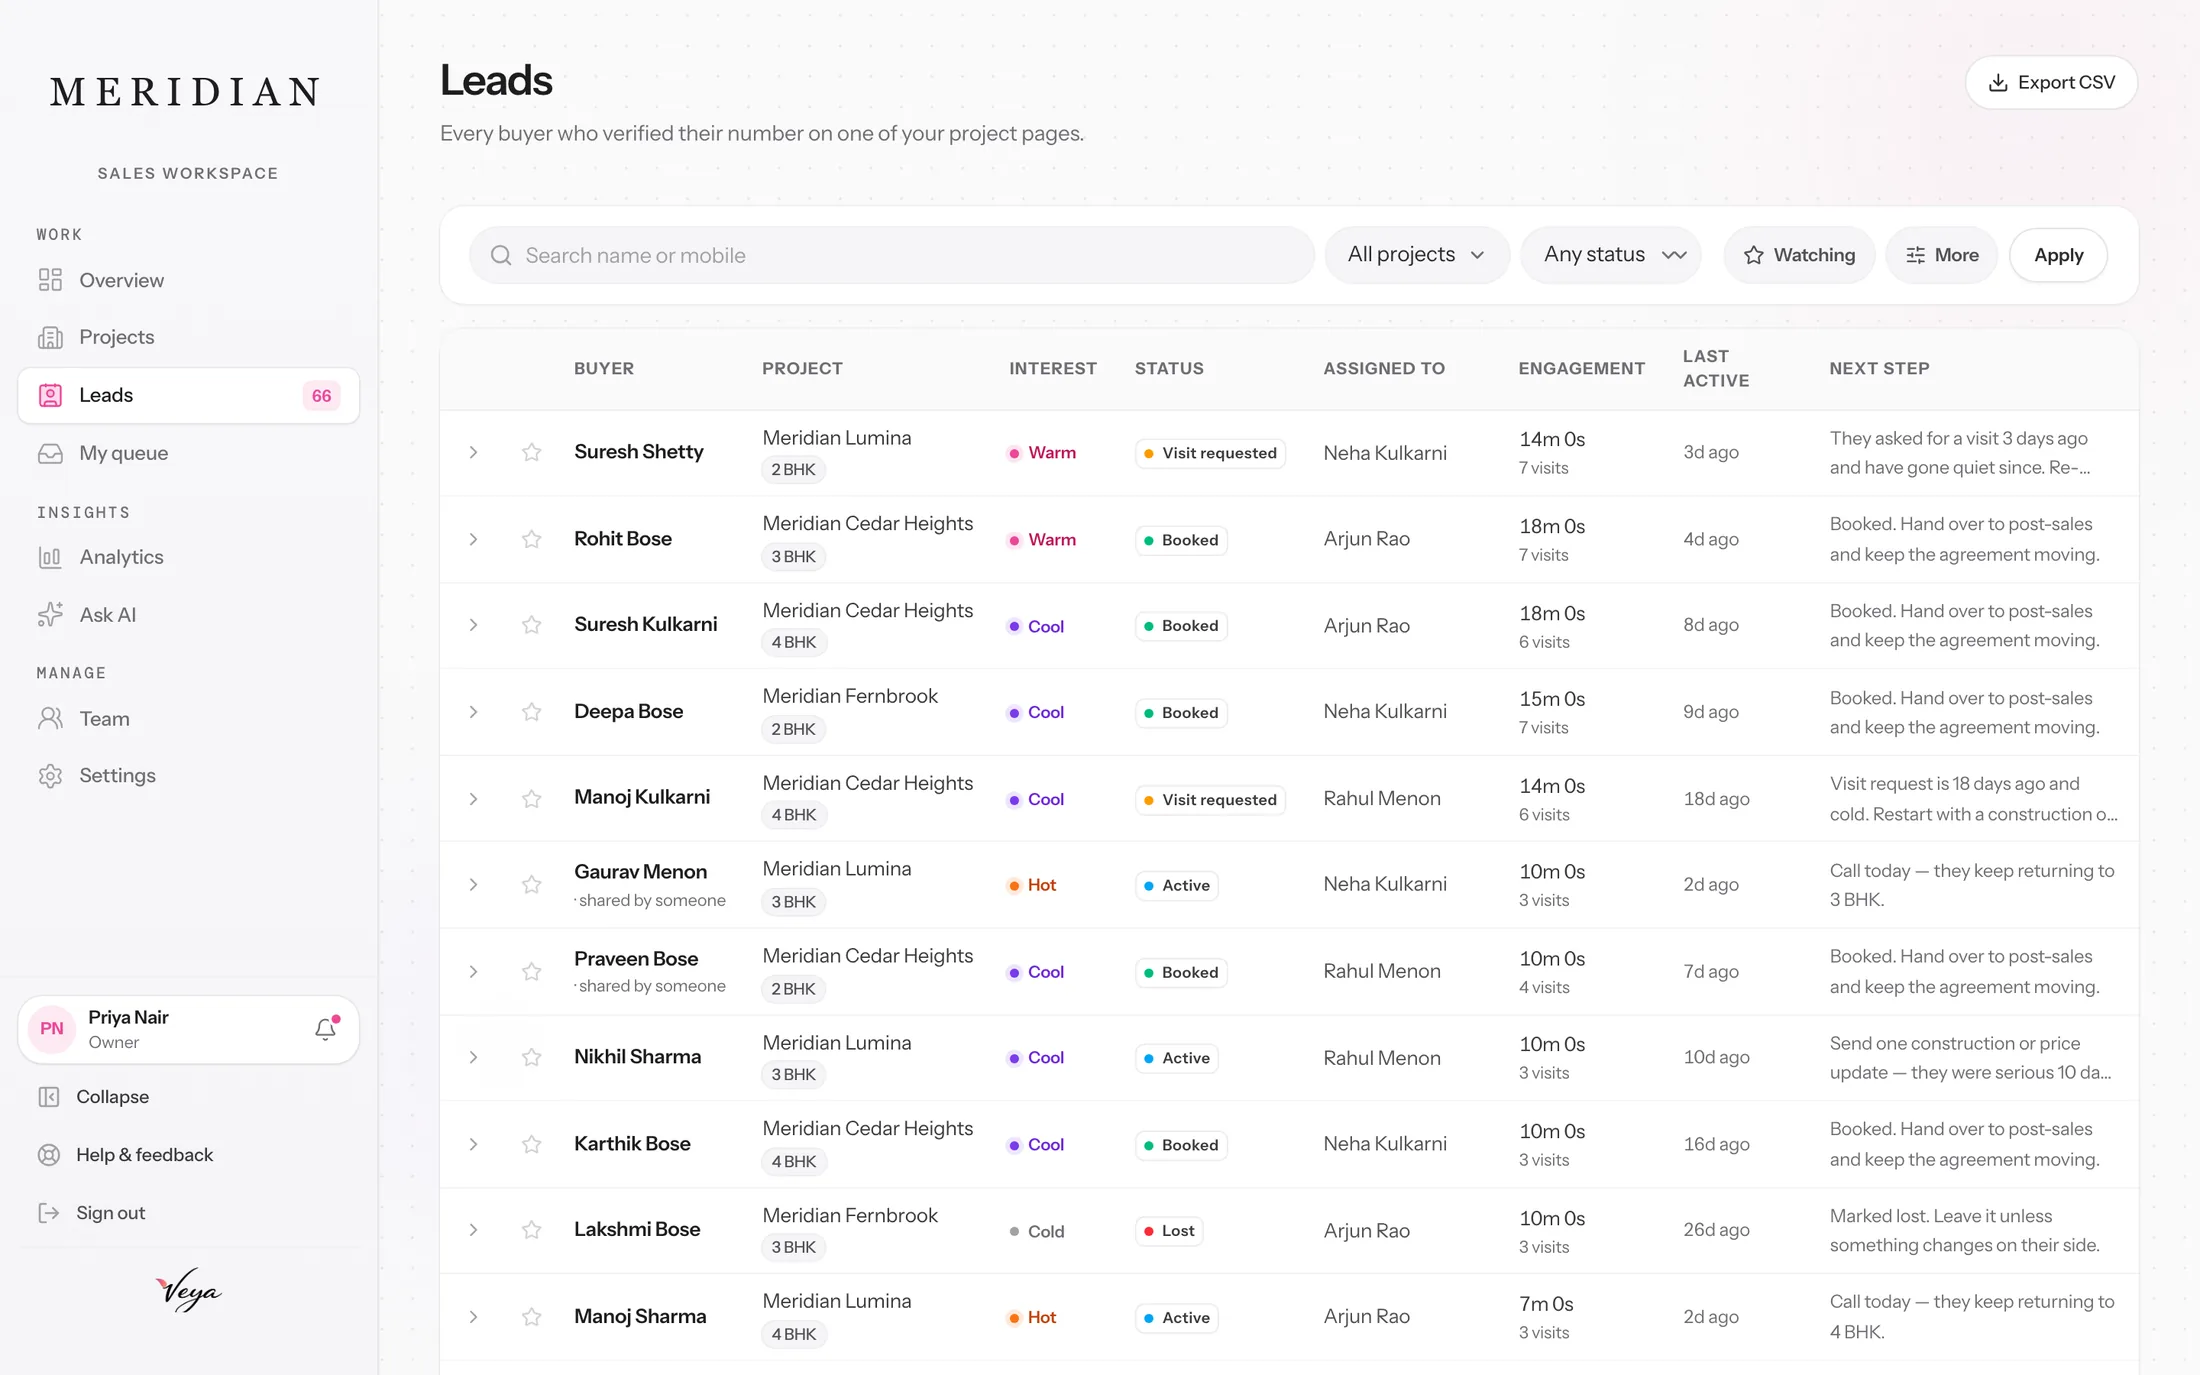Image resolution: width=2200 pixels, height=1375 pixels.
Task: Click the Veya logo at sidebar bottom
Action: pyautogui.click(x=188, y=1290)
